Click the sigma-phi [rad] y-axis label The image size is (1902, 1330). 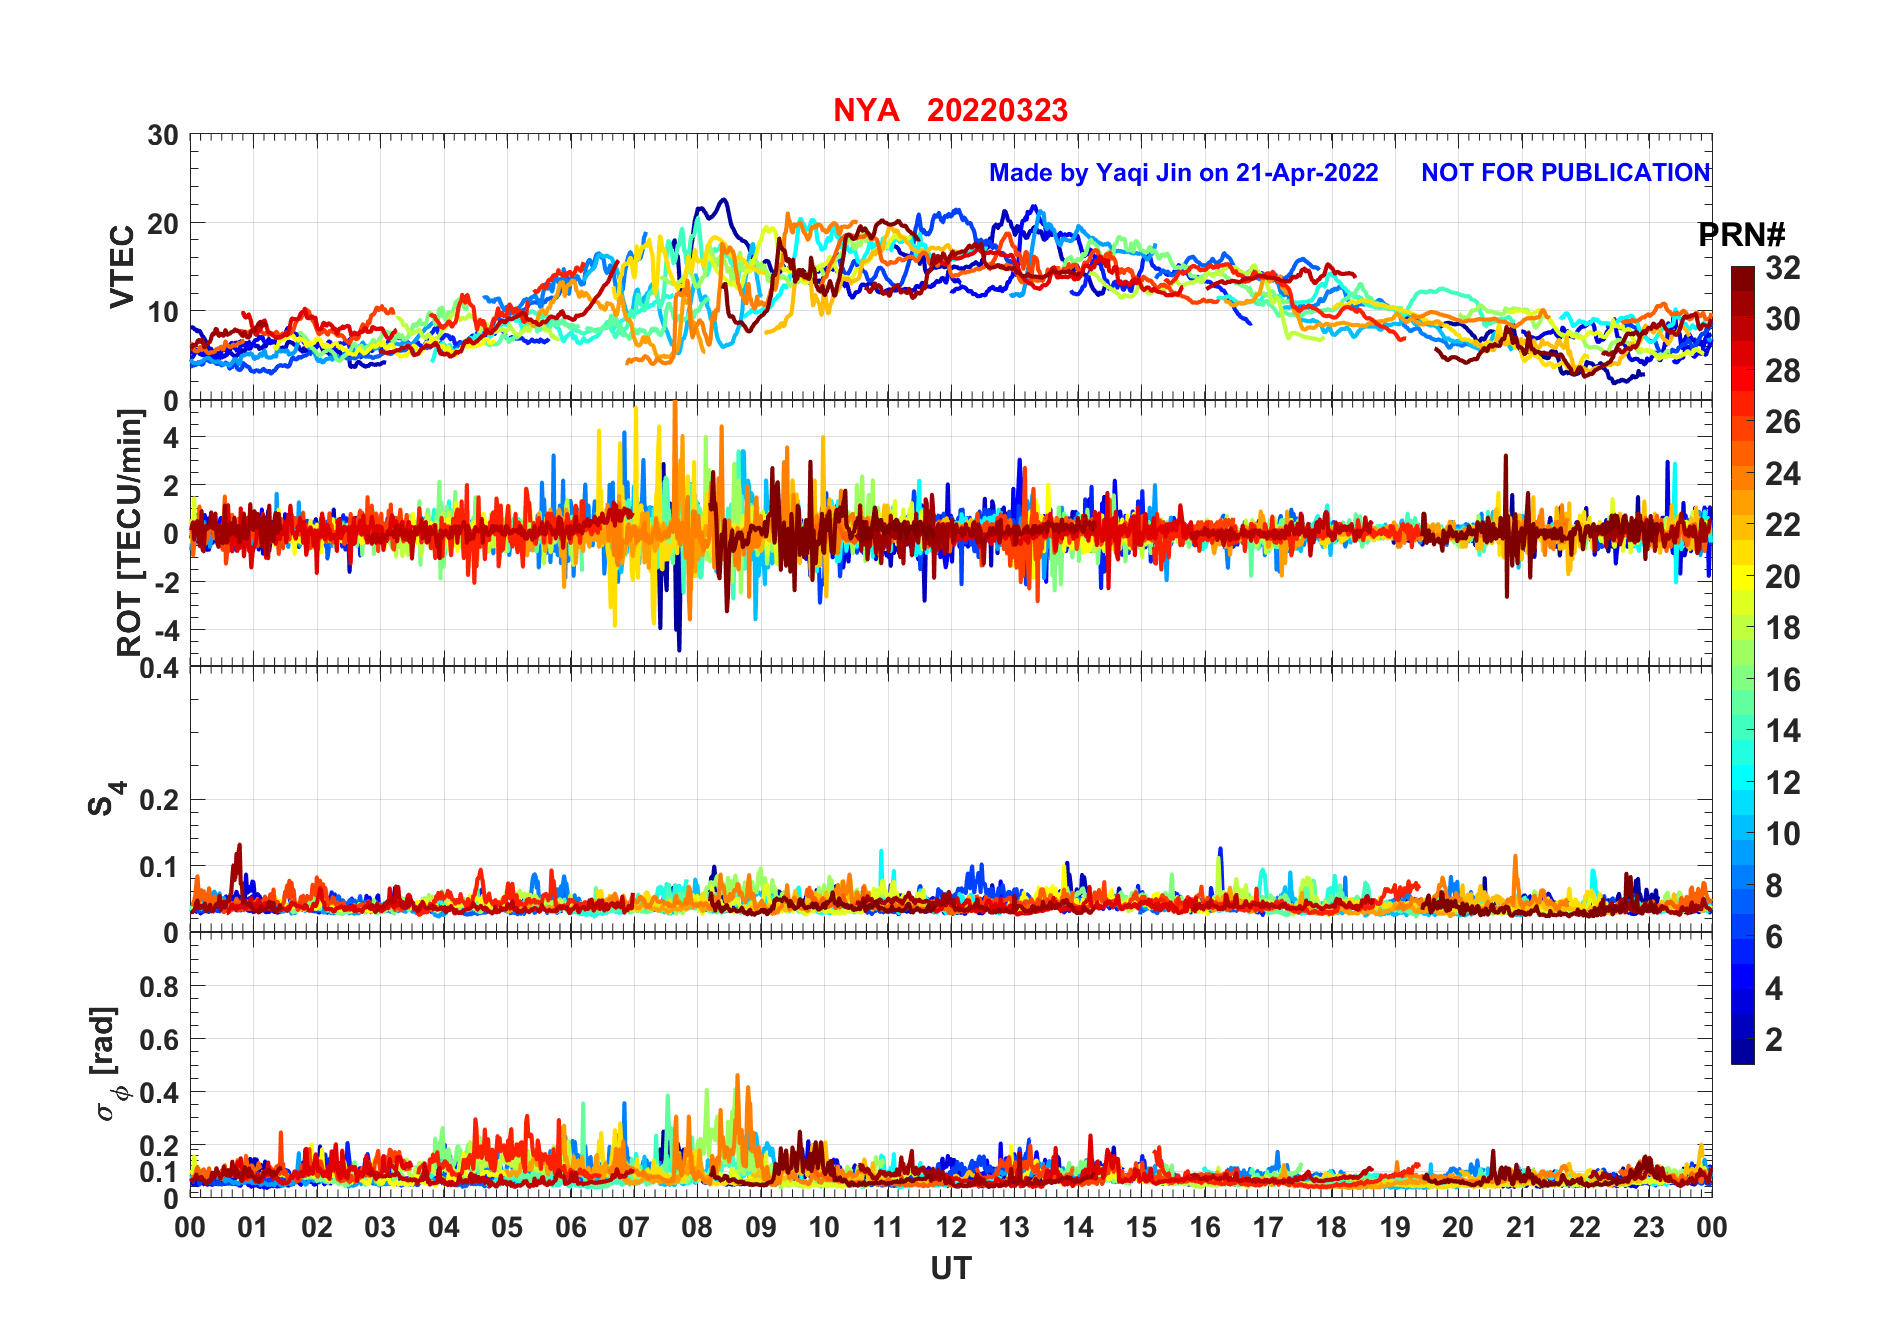pos(110,1064)
